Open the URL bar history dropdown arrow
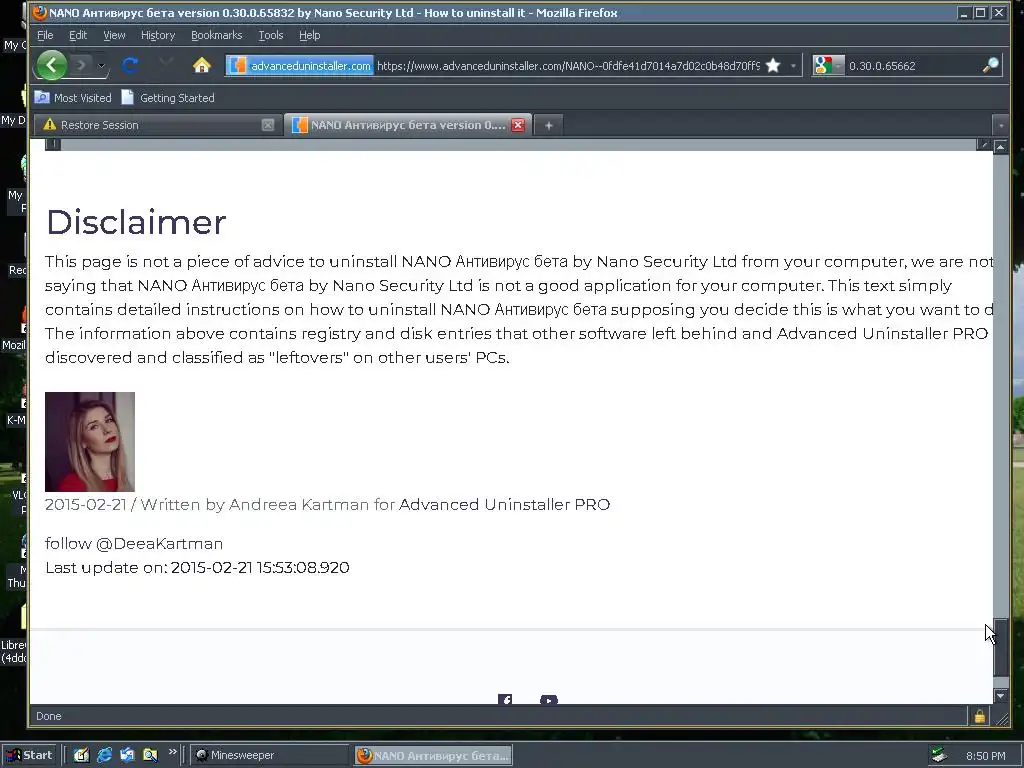The height and width of the screenshot is (768, 1024). [x=793, y=65]
